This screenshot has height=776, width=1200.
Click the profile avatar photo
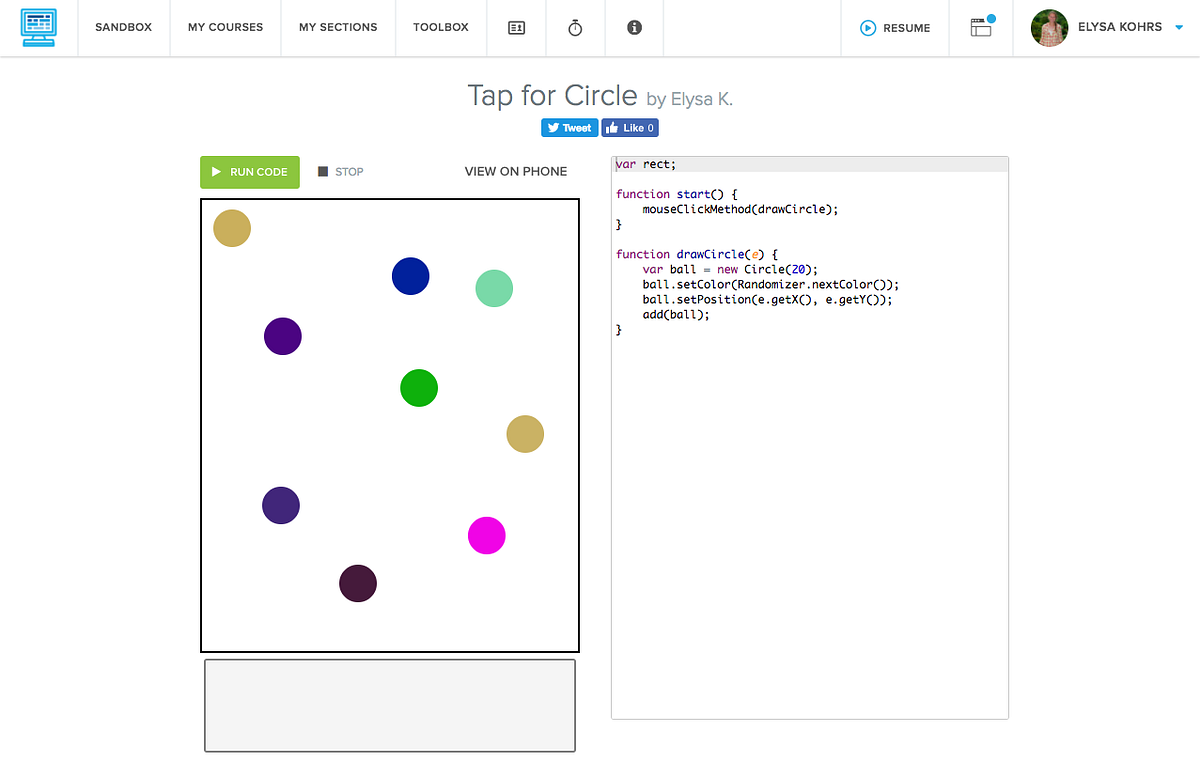point(1049,28)
